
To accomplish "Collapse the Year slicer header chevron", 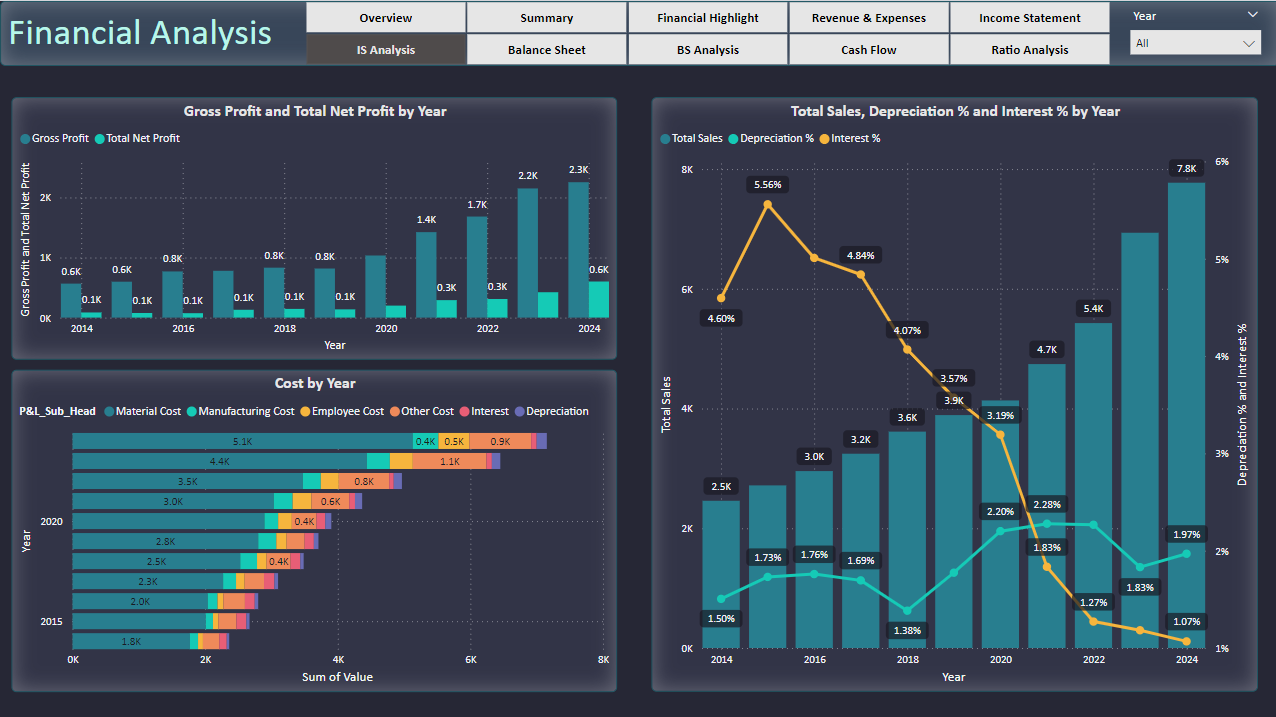I will tap(1253, 15).
